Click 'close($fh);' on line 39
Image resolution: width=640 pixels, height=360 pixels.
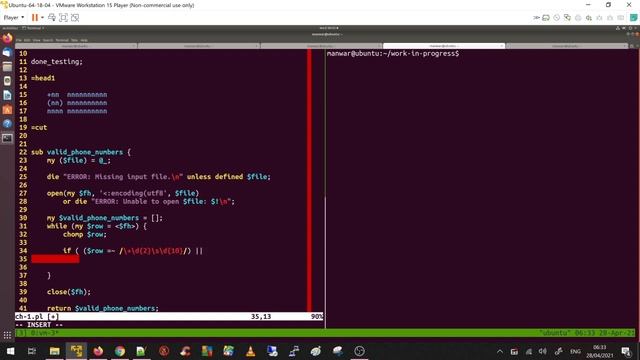[x=69, y=292]
